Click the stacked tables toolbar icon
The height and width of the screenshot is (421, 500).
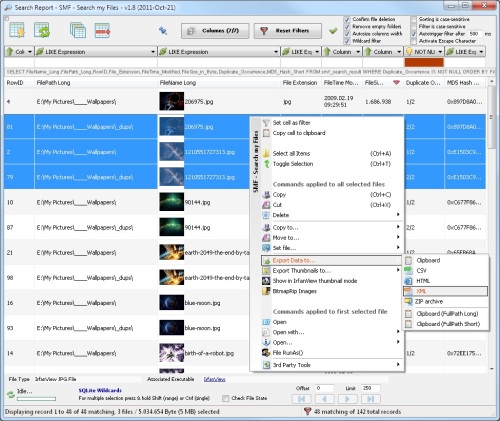click(78, 30)
